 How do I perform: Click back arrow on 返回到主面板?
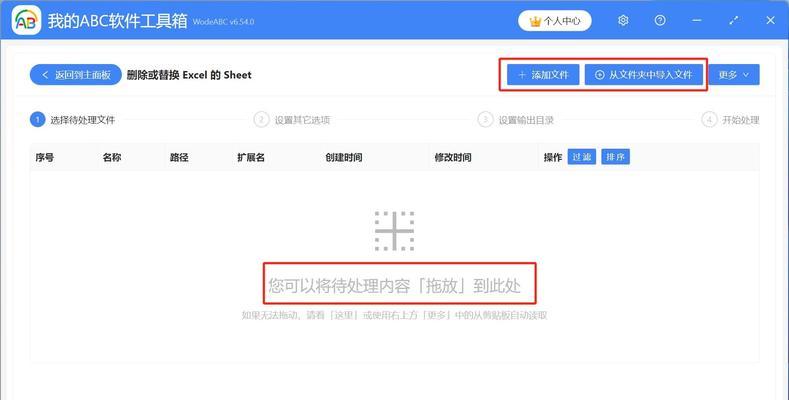tap(45, 75)
